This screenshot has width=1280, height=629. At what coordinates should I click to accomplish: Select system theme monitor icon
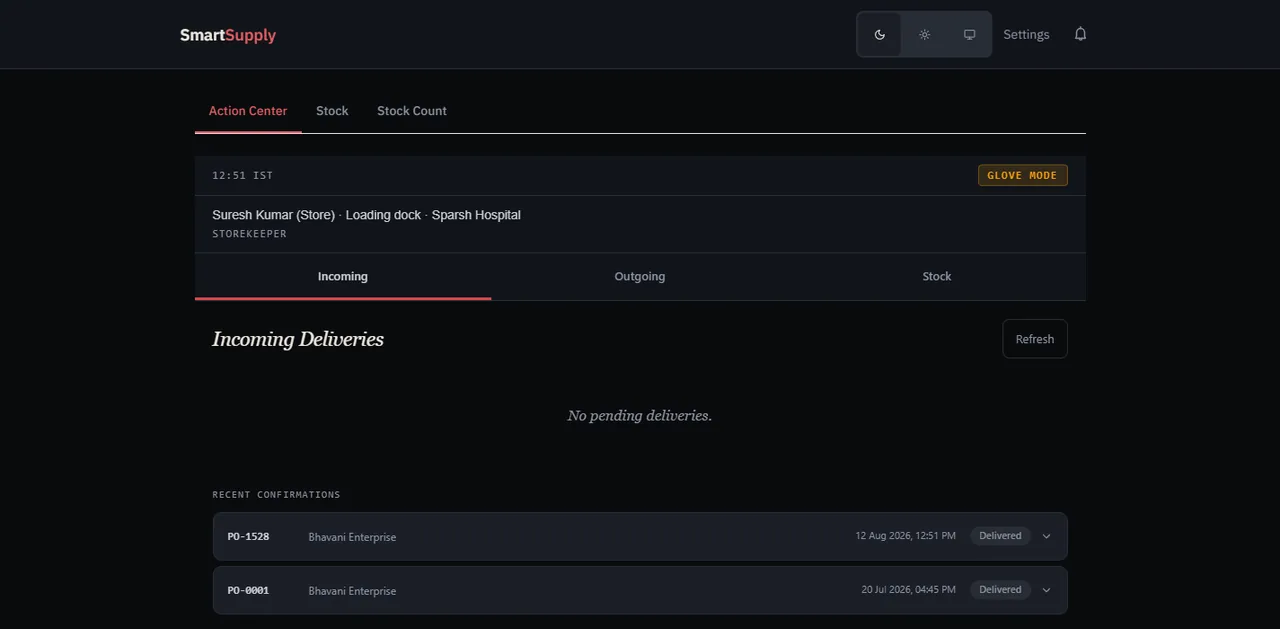[969, 34]
